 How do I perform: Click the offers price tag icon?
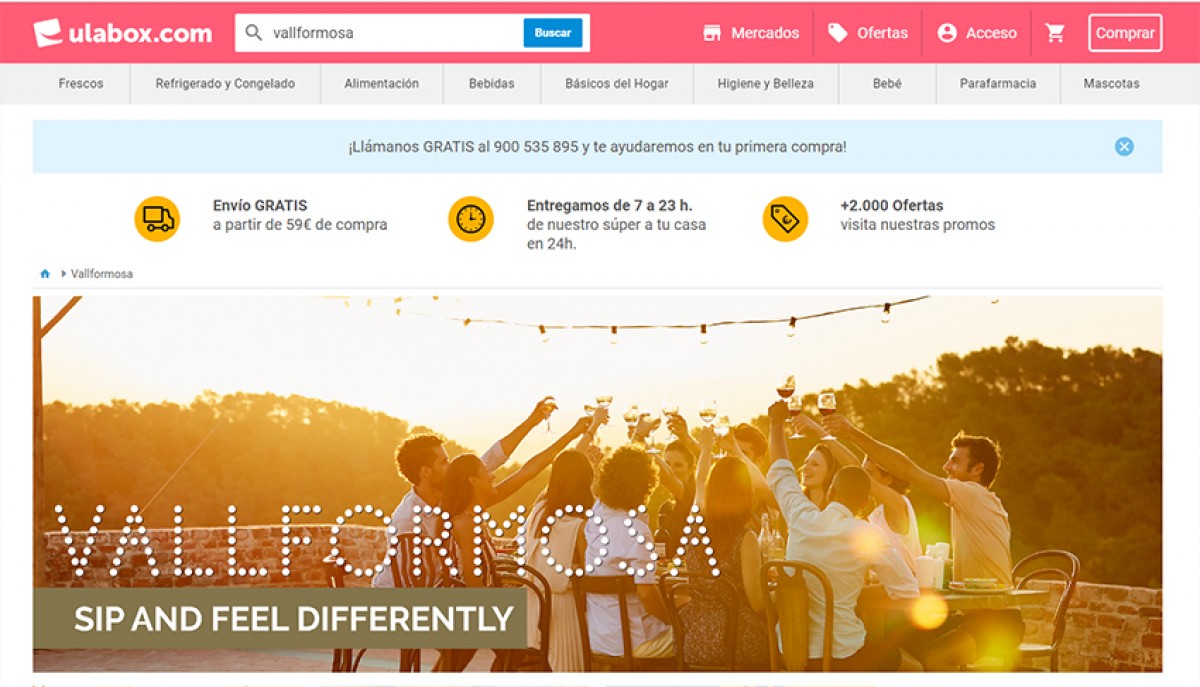click(x=785, y=218)
